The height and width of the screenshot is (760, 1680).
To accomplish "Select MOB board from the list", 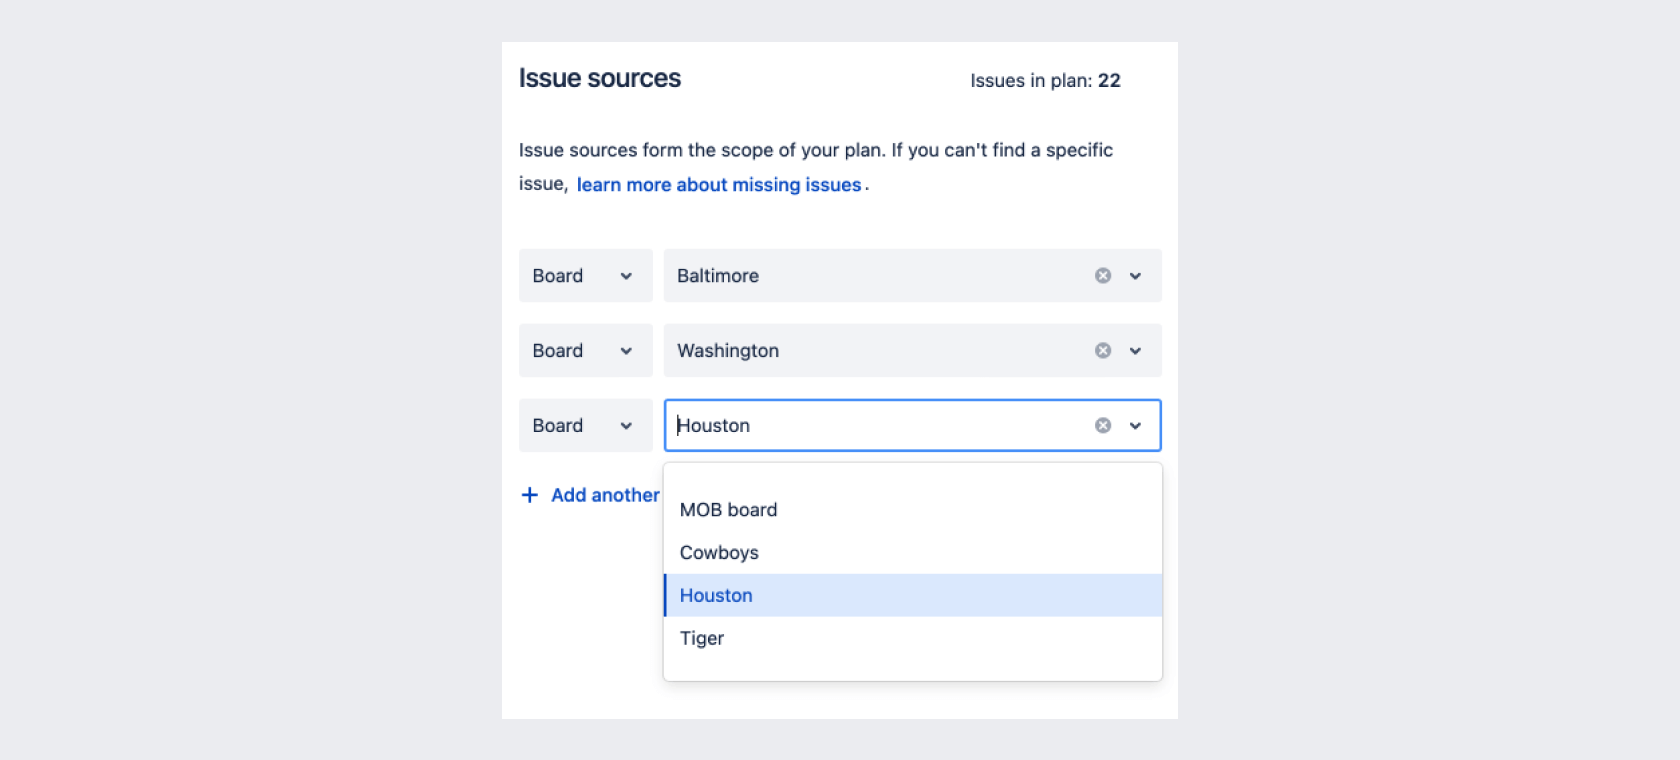I will [x=913, y=510].
